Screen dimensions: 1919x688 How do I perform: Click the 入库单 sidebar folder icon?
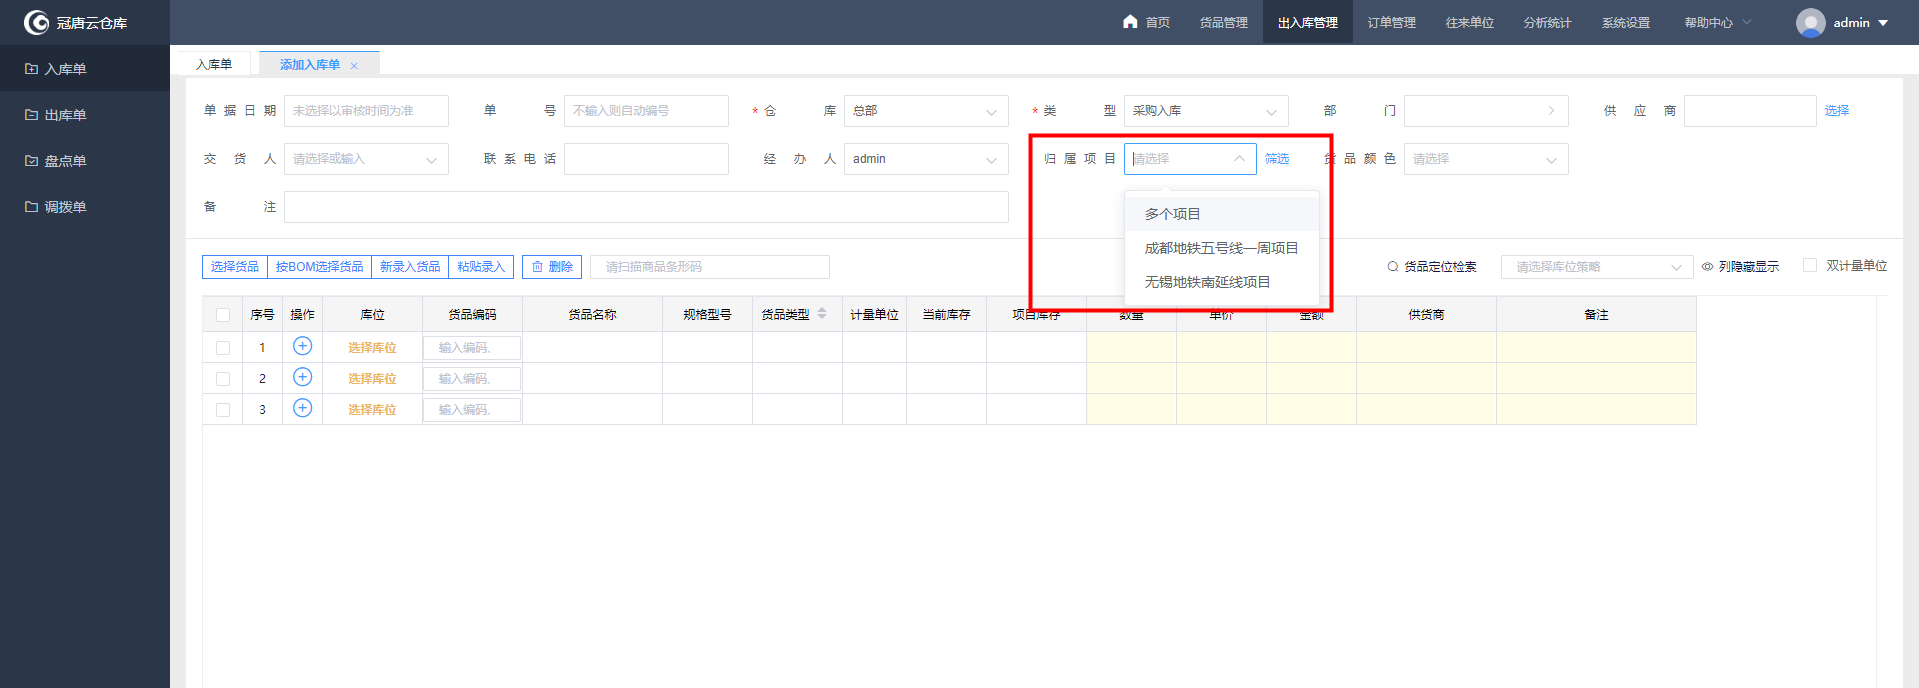tap(31, 69)
